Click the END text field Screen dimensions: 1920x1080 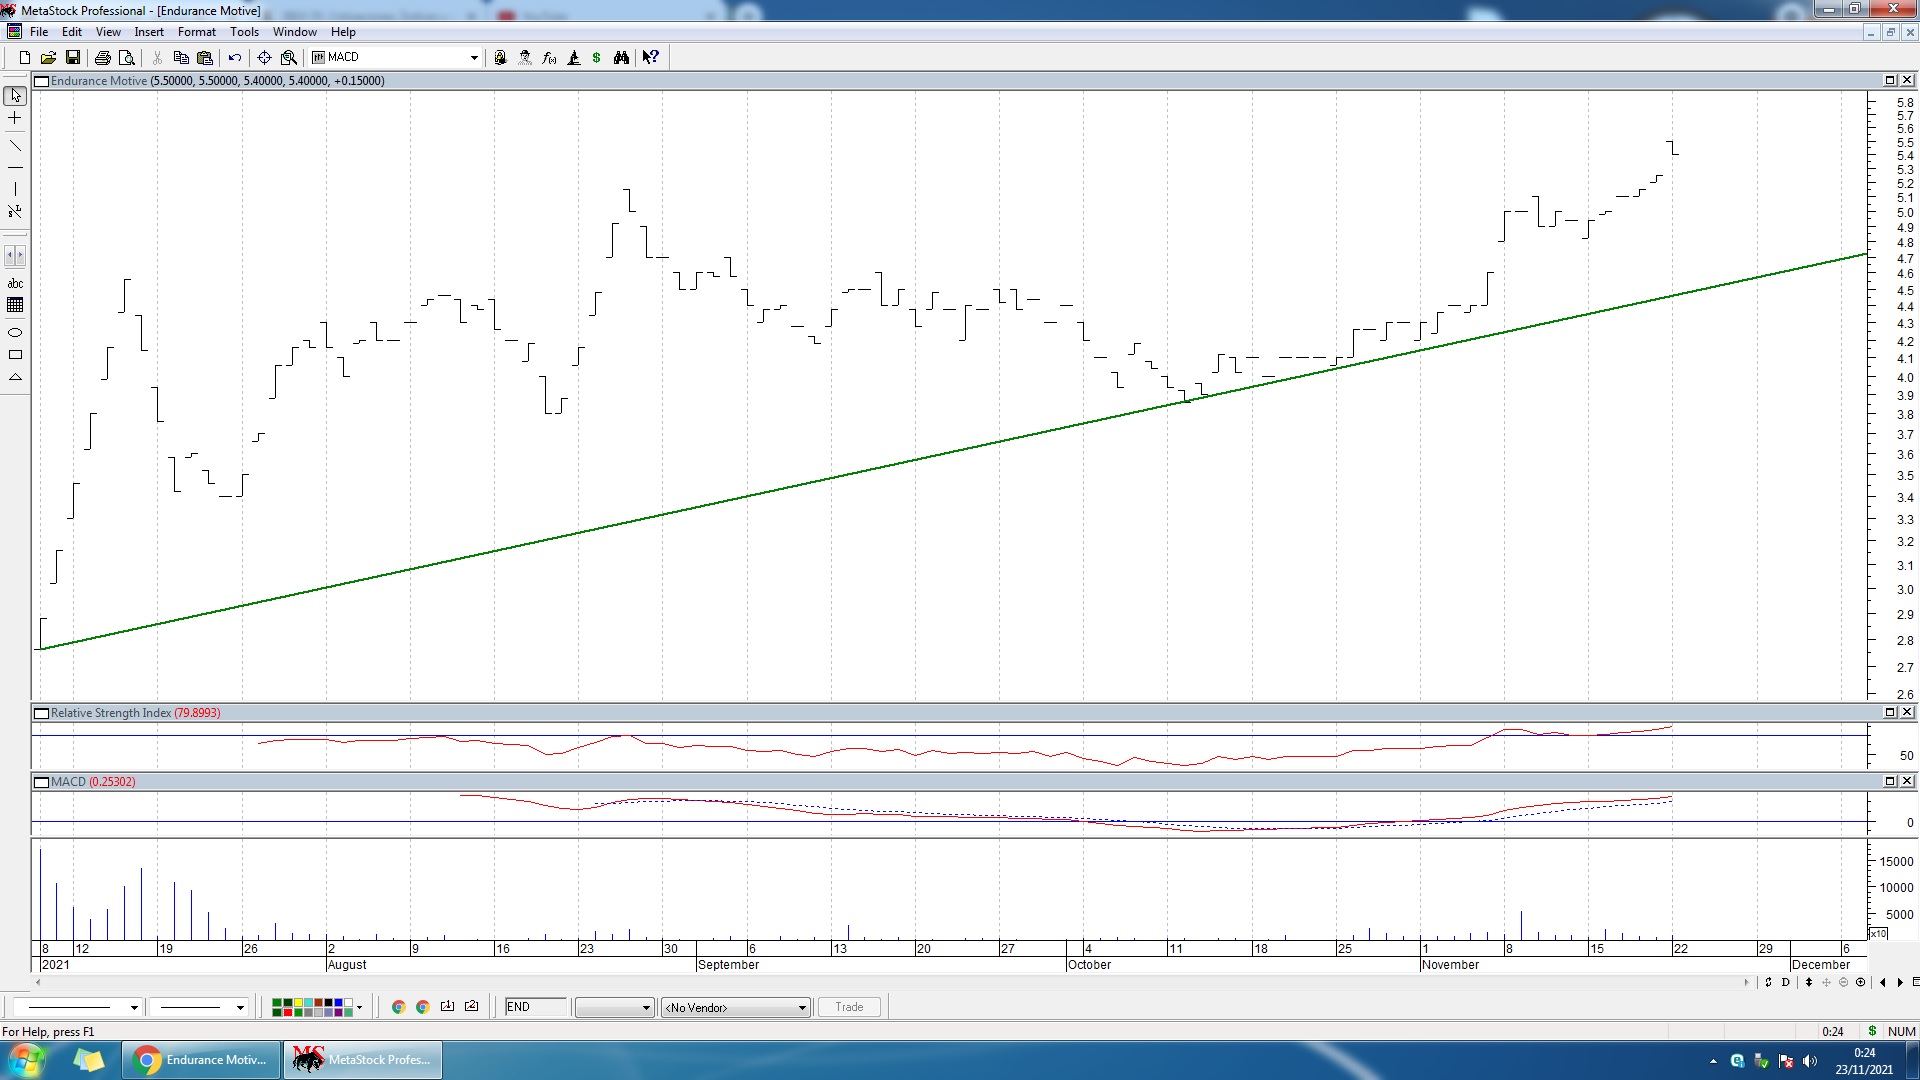(535, 1007)
